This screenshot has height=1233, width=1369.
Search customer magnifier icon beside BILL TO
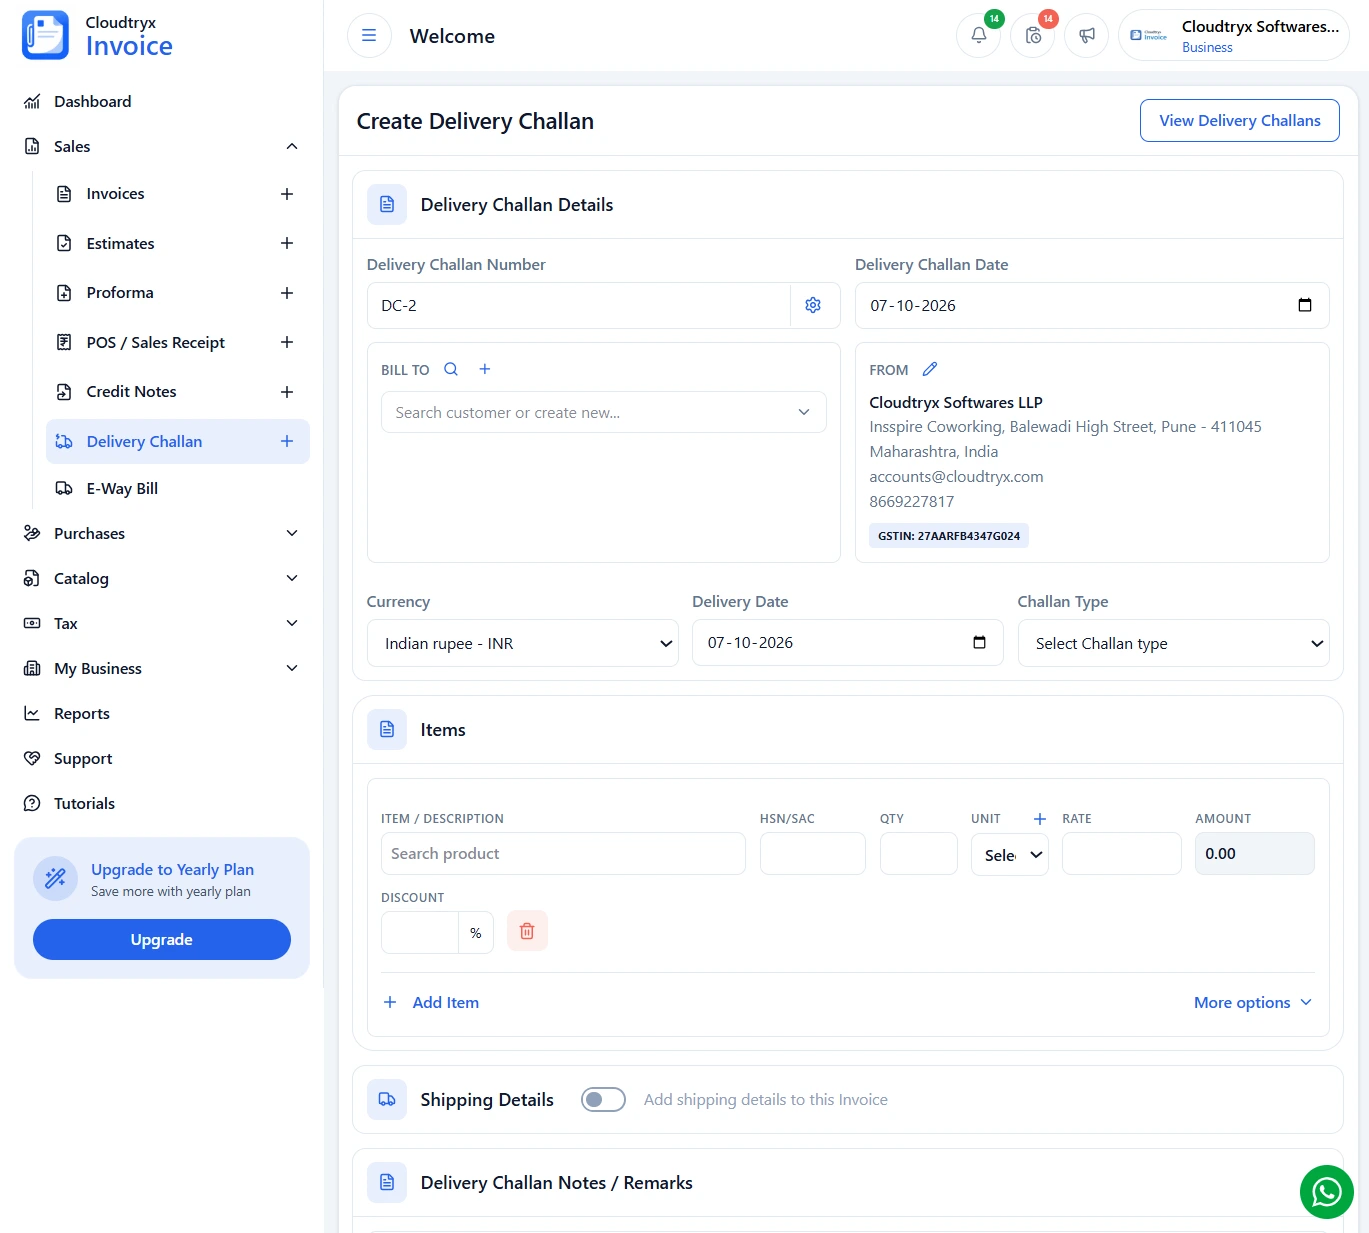pyautogui.click(x=451, y=369)
